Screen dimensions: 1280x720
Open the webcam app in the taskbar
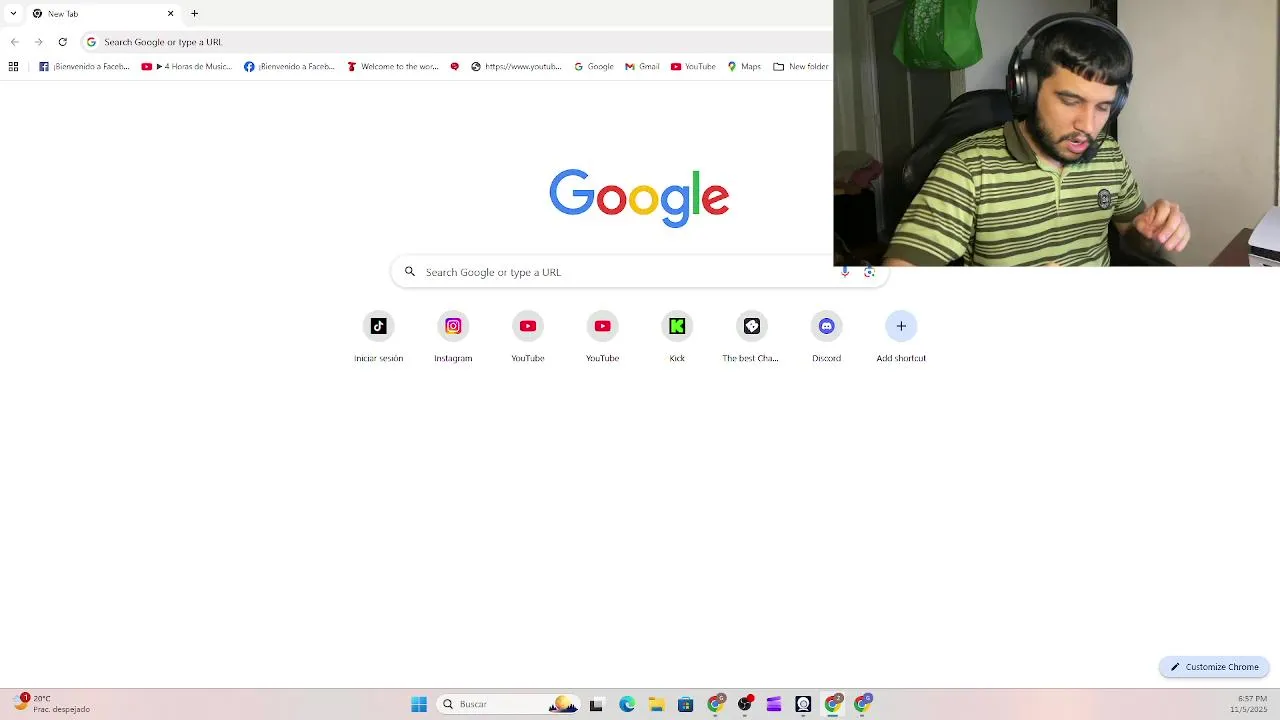803,704
